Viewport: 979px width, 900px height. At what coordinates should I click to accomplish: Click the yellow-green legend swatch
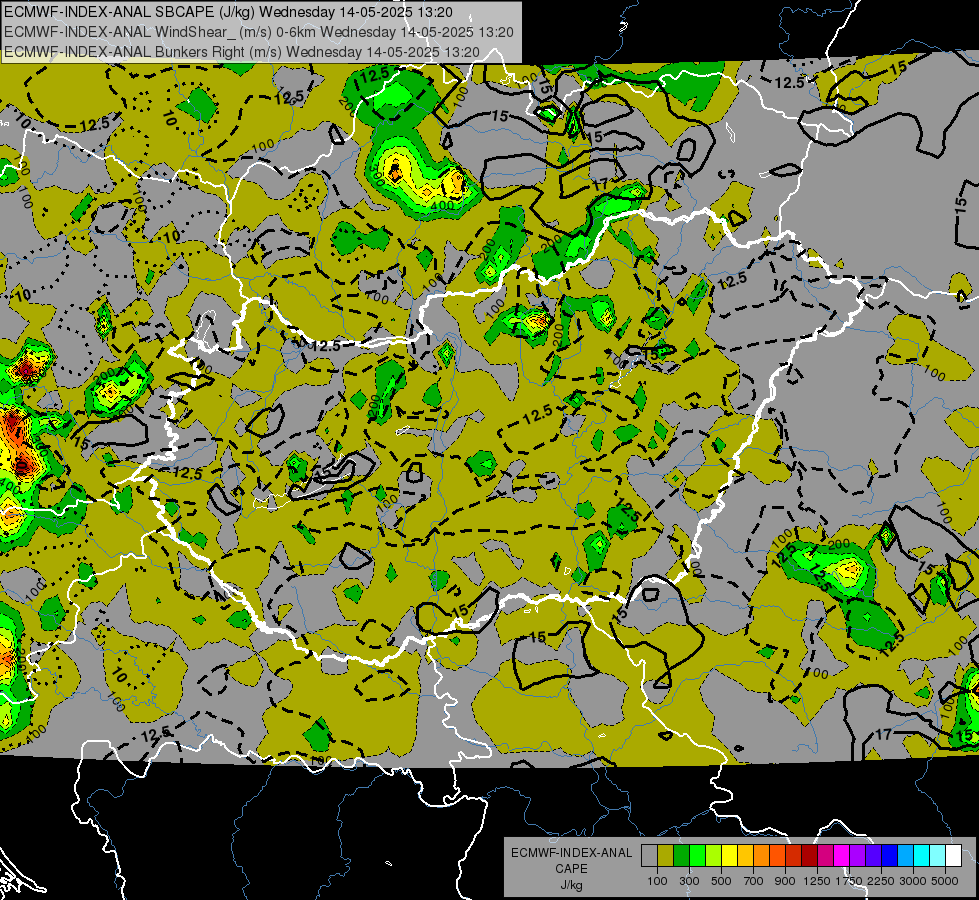click(714, 856)
